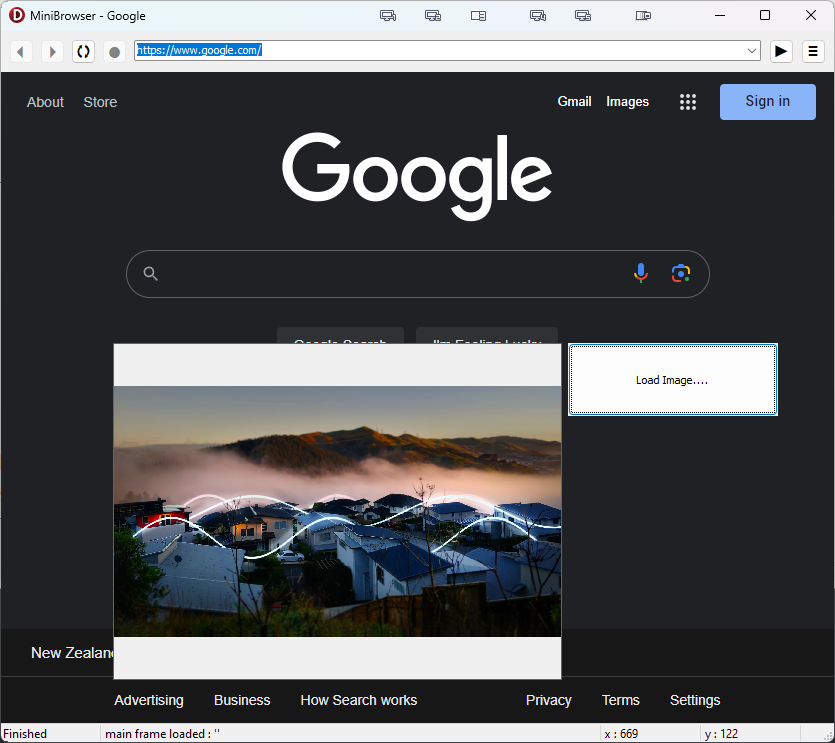Click the loaded landscape photo thumbnail
Viewport: 835px width, 743px height.
pyautogui.click(x=337, y=511)
